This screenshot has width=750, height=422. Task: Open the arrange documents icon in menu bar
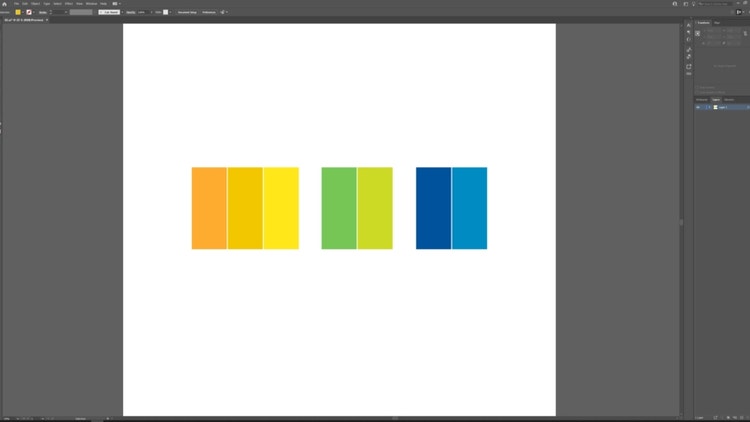pyautogui.click(x=115, y=4)
